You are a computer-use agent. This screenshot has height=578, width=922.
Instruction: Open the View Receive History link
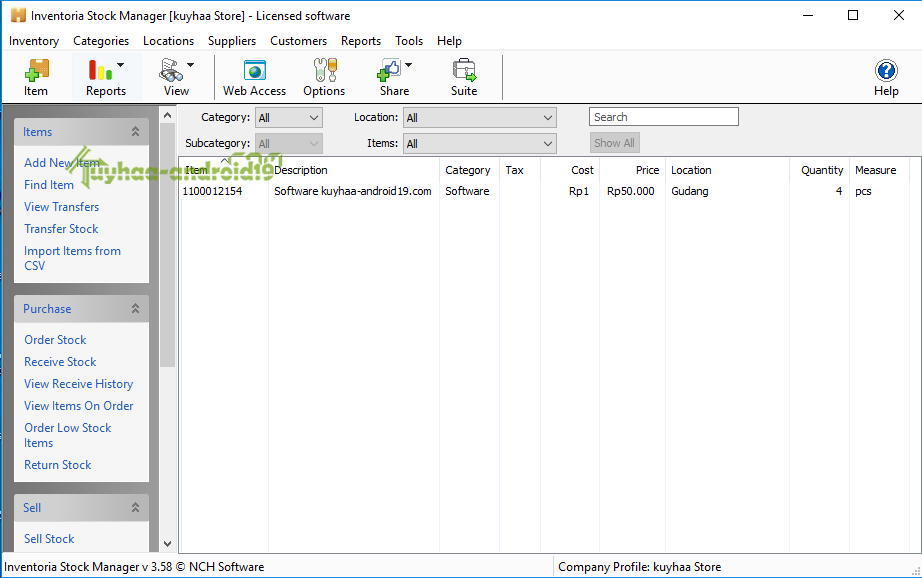pyautogui.click(x=79, y=384)
